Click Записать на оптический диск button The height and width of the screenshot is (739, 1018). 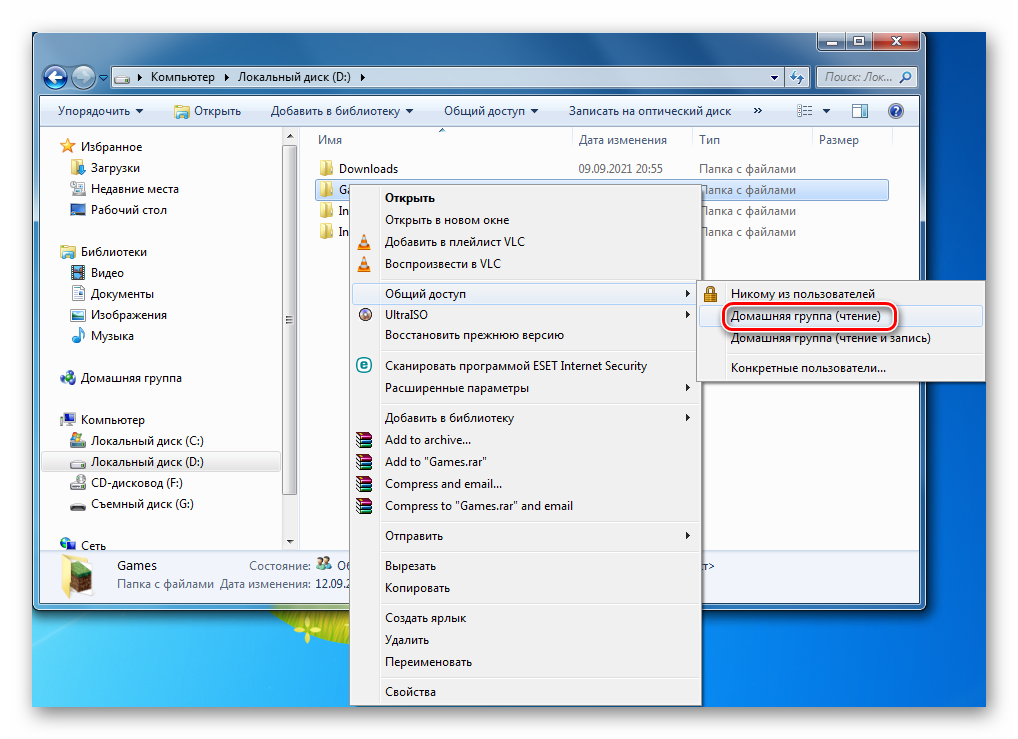(649, 111)
